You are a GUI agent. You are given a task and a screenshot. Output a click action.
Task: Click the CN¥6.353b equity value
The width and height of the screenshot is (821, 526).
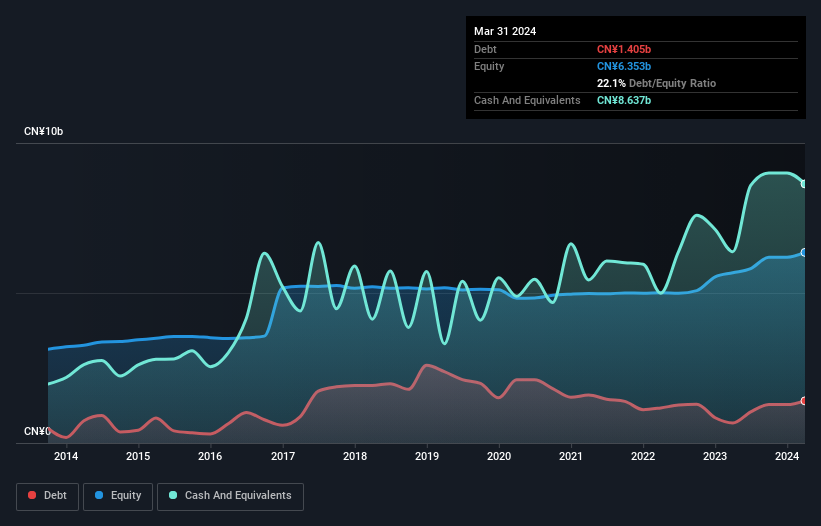(624, 66)
